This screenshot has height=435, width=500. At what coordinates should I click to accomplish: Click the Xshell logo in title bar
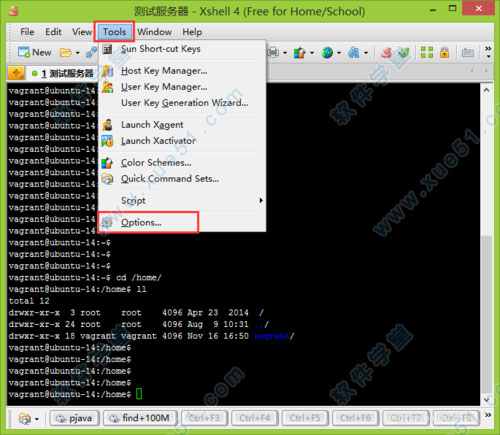(14, 11)
